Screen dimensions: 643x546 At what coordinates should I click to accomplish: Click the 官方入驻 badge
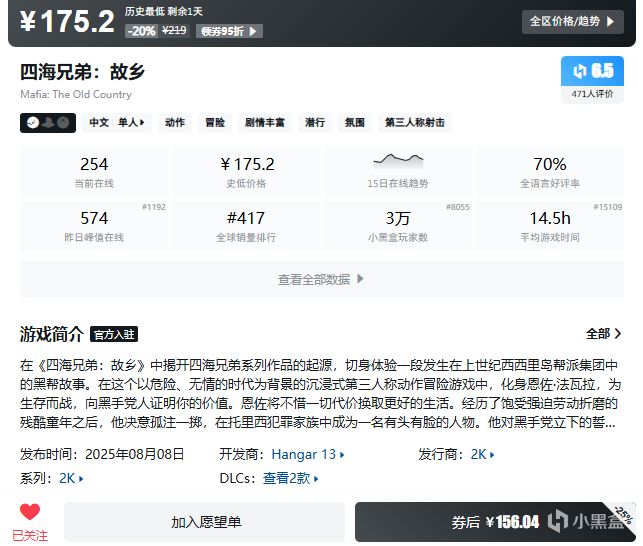[x=114, y=334]
